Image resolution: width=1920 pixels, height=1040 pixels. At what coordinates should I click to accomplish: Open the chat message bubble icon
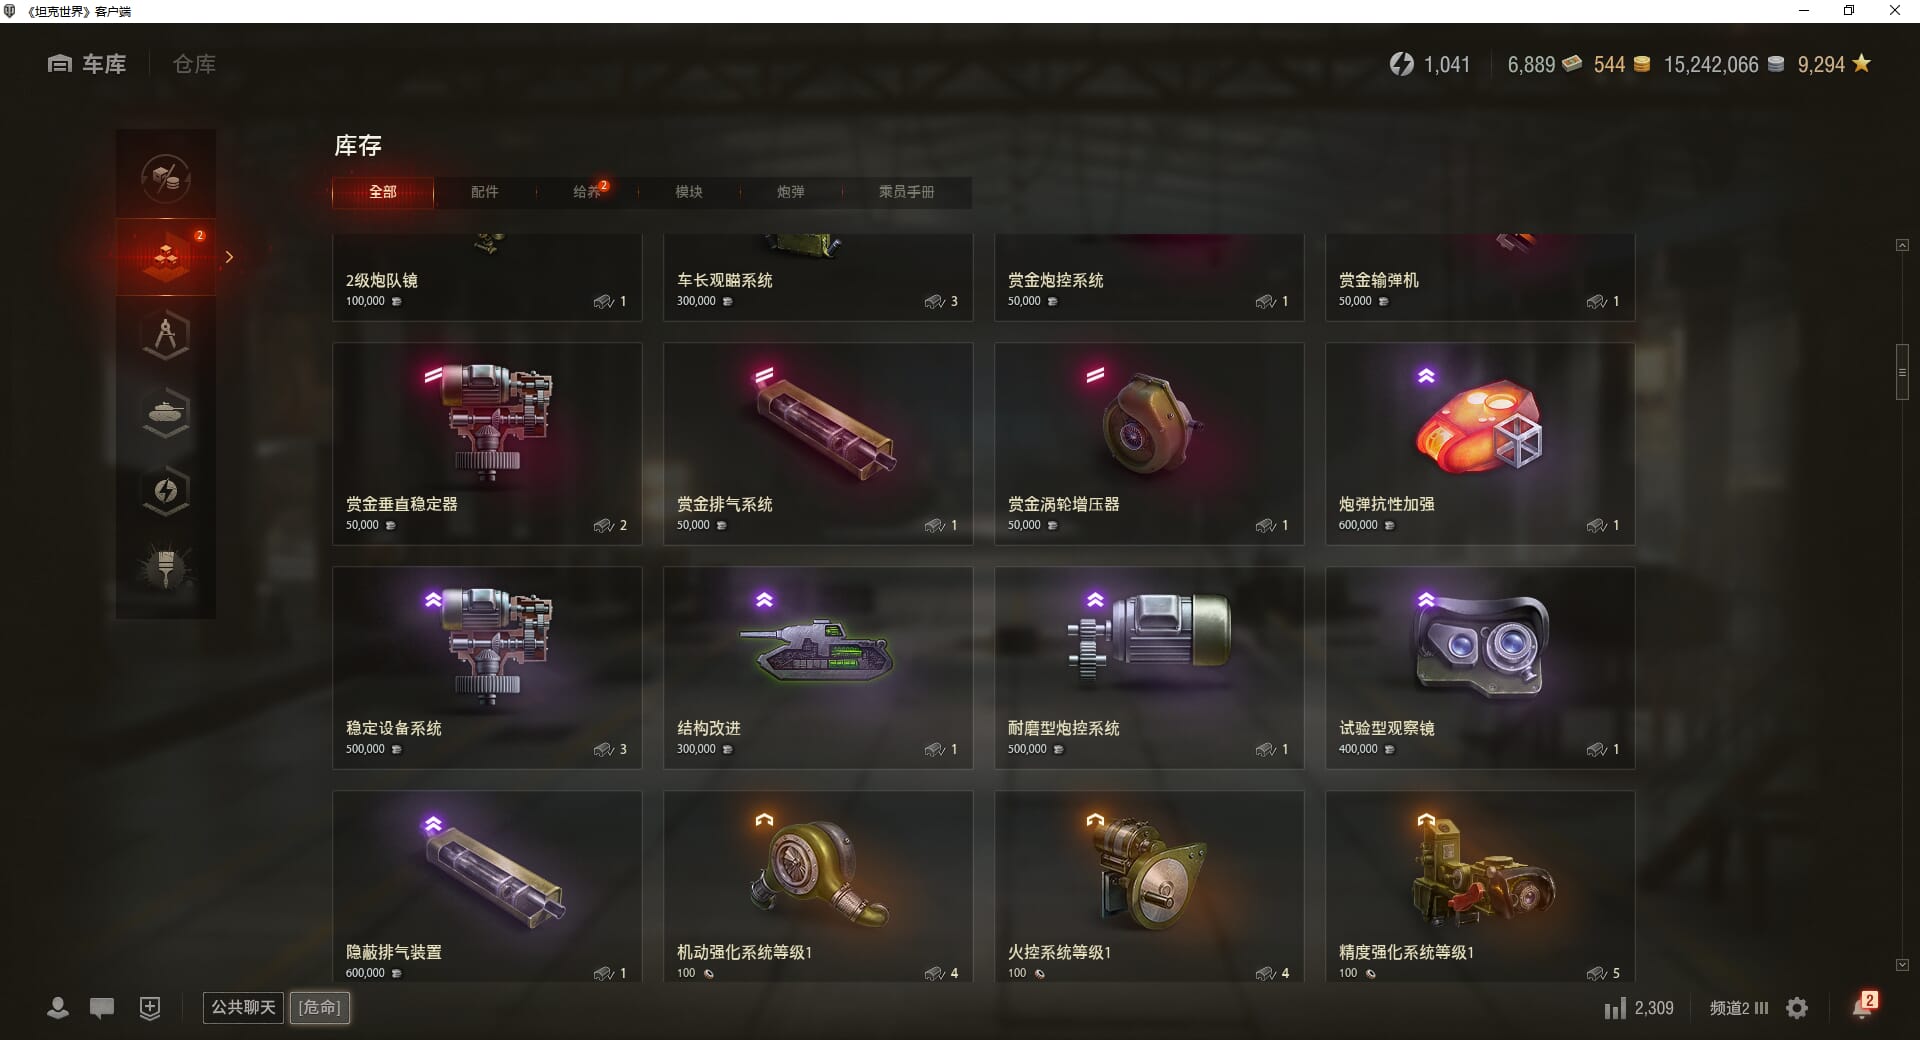pyautogui.click(x=102, y=1008)
